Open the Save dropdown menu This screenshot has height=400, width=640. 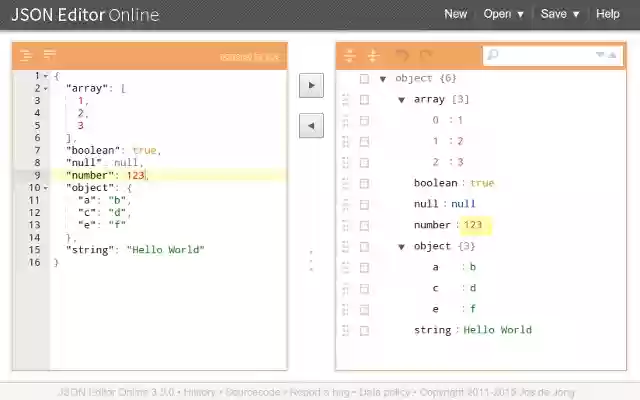pyautogui.click(x=560, y=14)
